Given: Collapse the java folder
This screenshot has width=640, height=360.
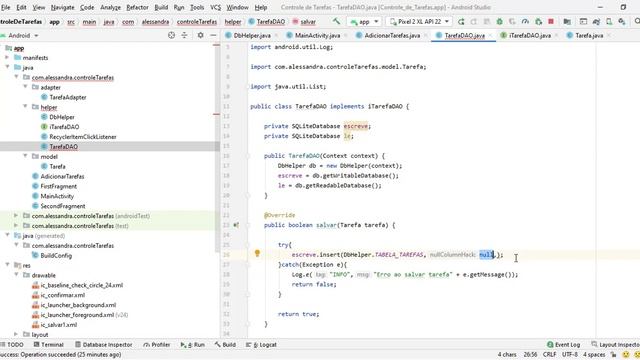Looking at the screenshot, I should click(7, 67).
